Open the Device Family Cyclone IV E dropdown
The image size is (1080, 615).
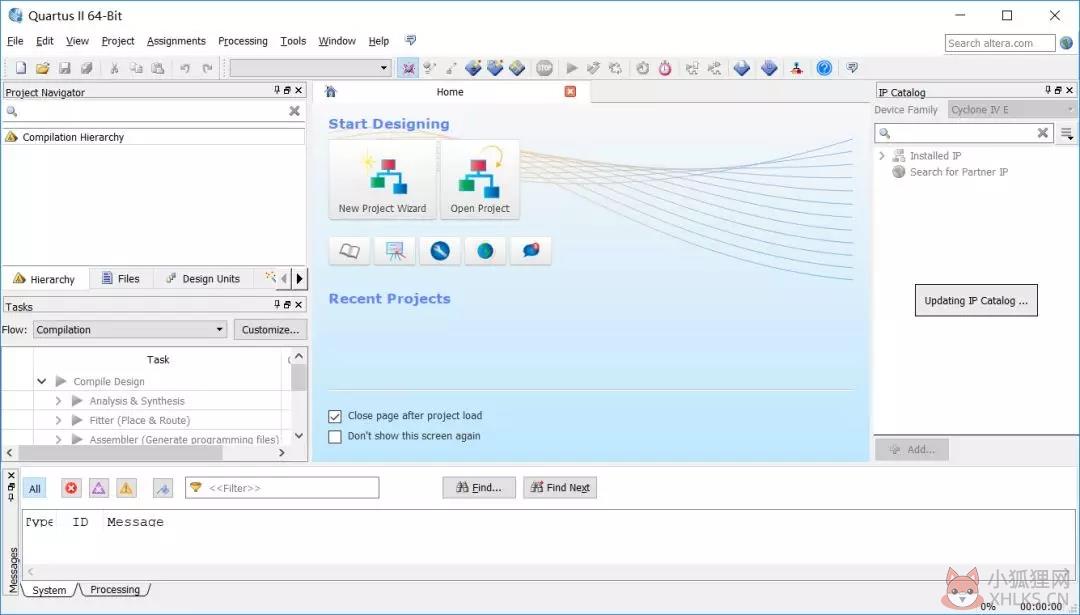tap(1011, 110)
